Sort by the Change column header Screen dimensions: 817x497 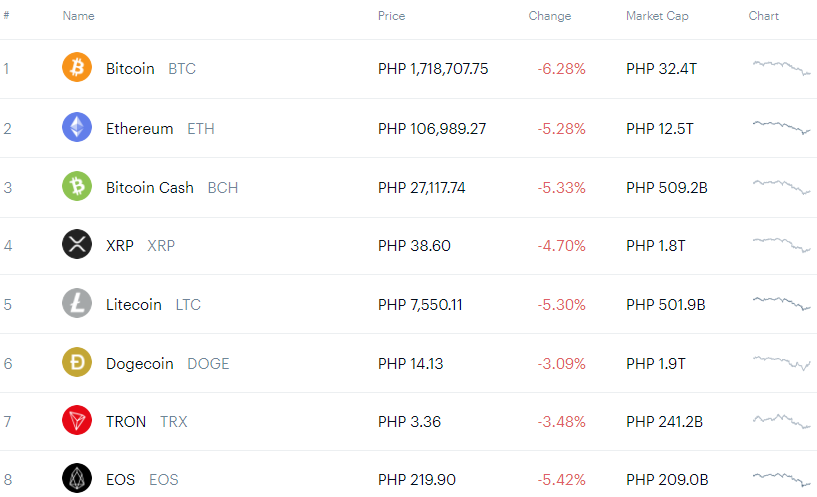pyautogui.click(x=550, y=16)
